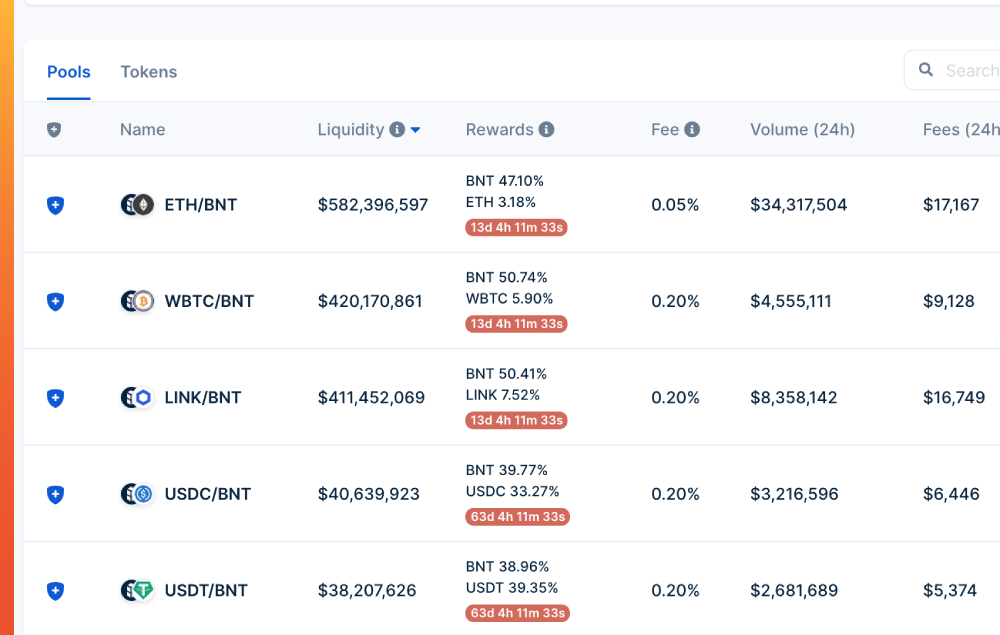Screen dimensions: 1000x635
Task: Select liquidity value $38,207,626
Action: (367, 590)
